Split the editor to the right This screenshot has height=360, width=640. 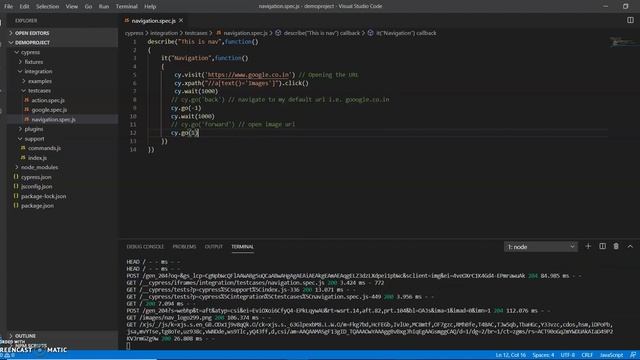[x=630, y=20]
